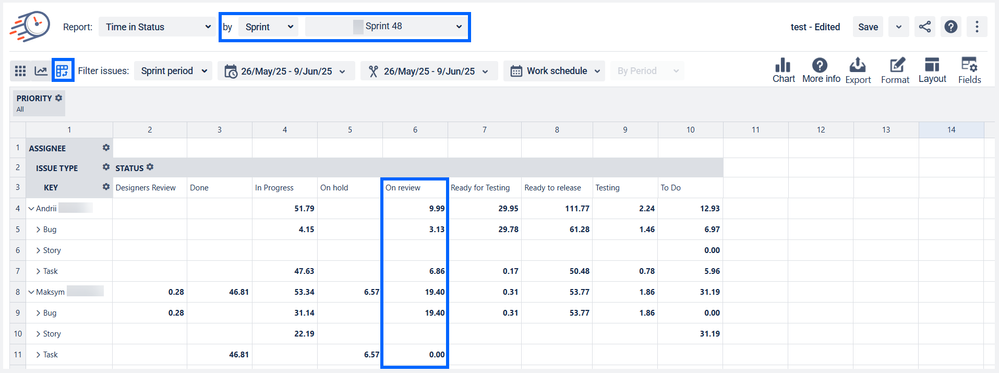The image size is (999, 373).
Task: Open ISSUE TYPE field gear settings
Action: click(106, 167)
